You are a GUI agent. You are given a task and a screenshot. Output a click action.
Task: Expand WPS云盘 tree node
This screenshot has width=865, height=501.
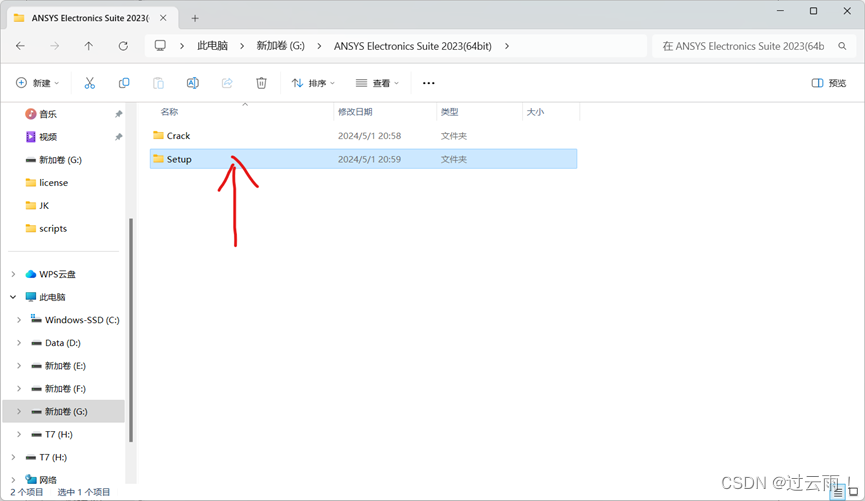click(13, 274)
